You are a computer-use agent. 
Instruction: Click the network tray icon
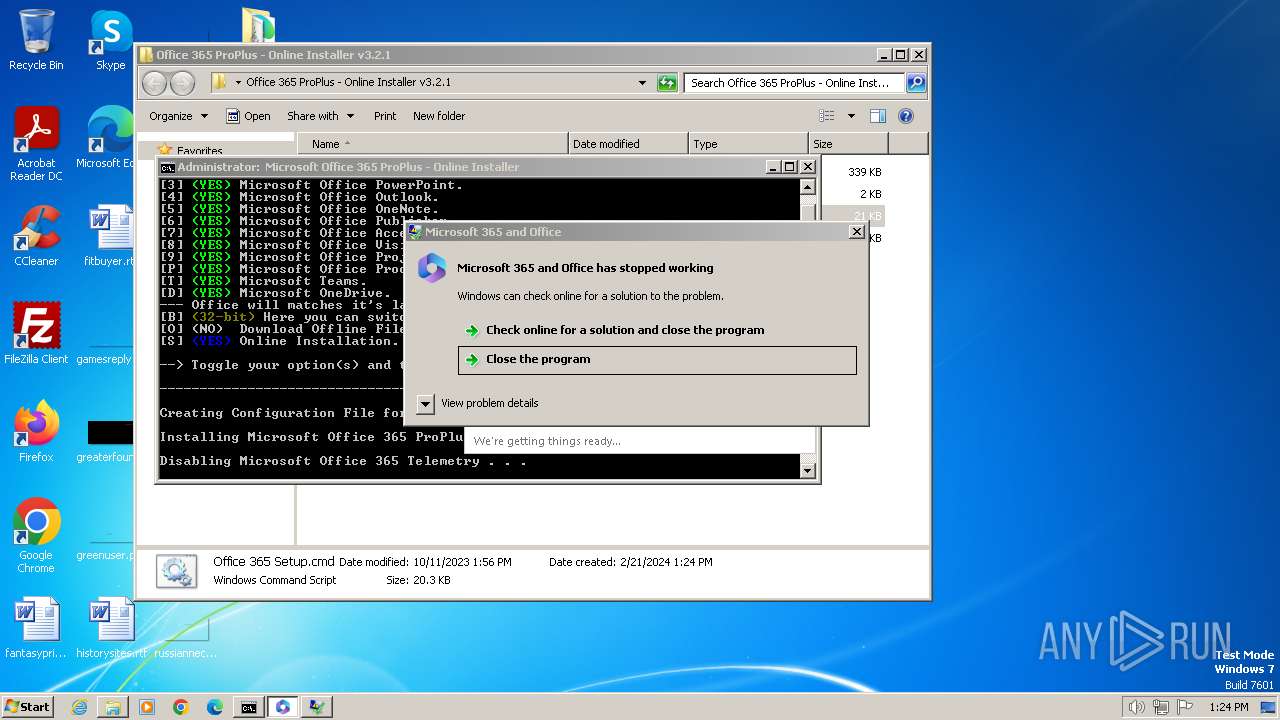point(1161,707)
